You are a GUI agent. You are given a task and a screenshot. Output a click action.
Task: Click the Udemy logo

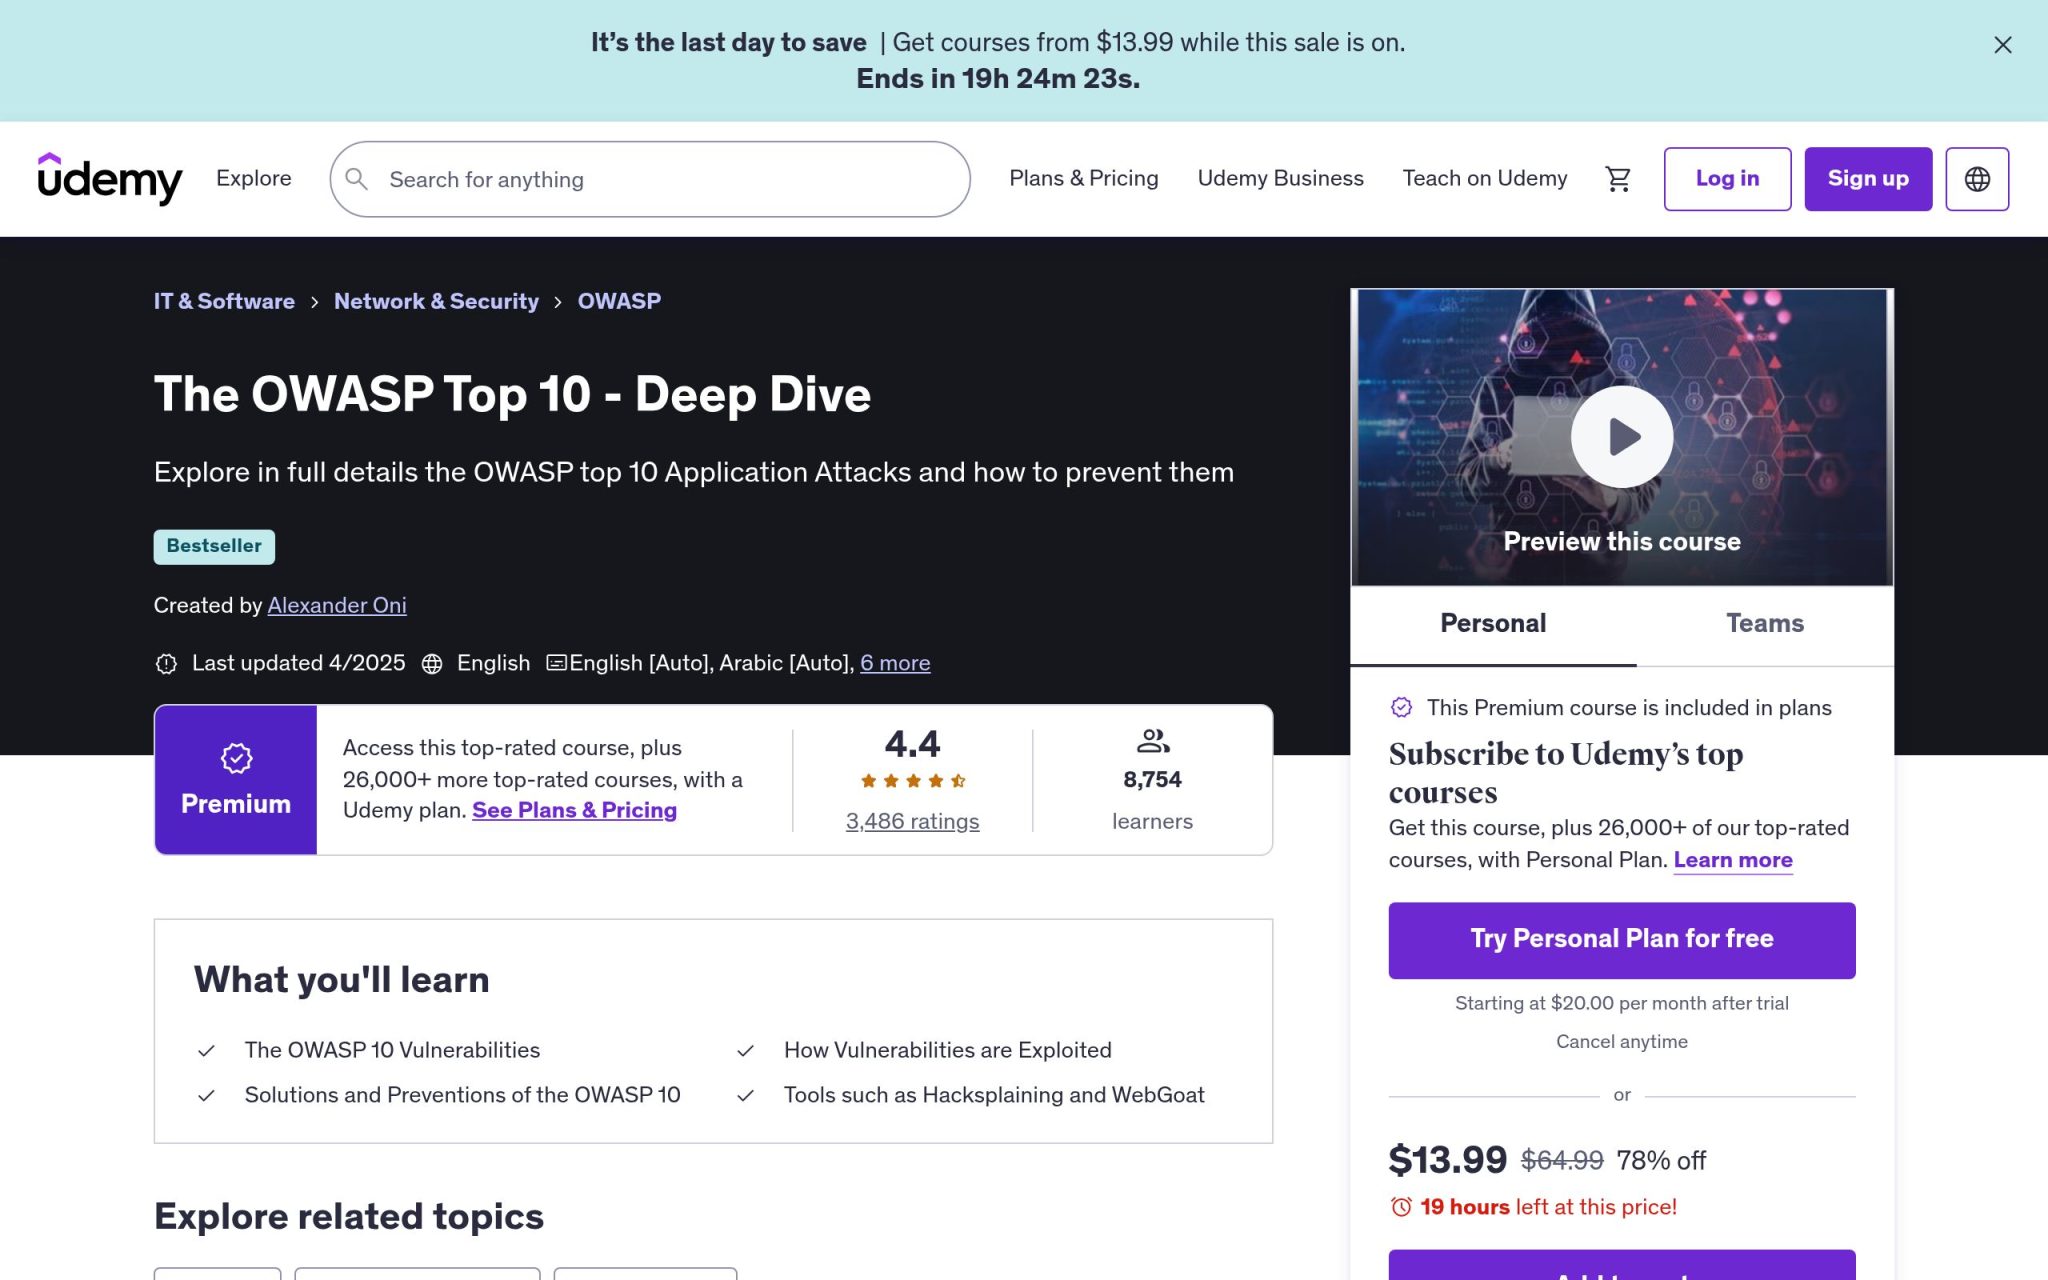coord(110,179)
